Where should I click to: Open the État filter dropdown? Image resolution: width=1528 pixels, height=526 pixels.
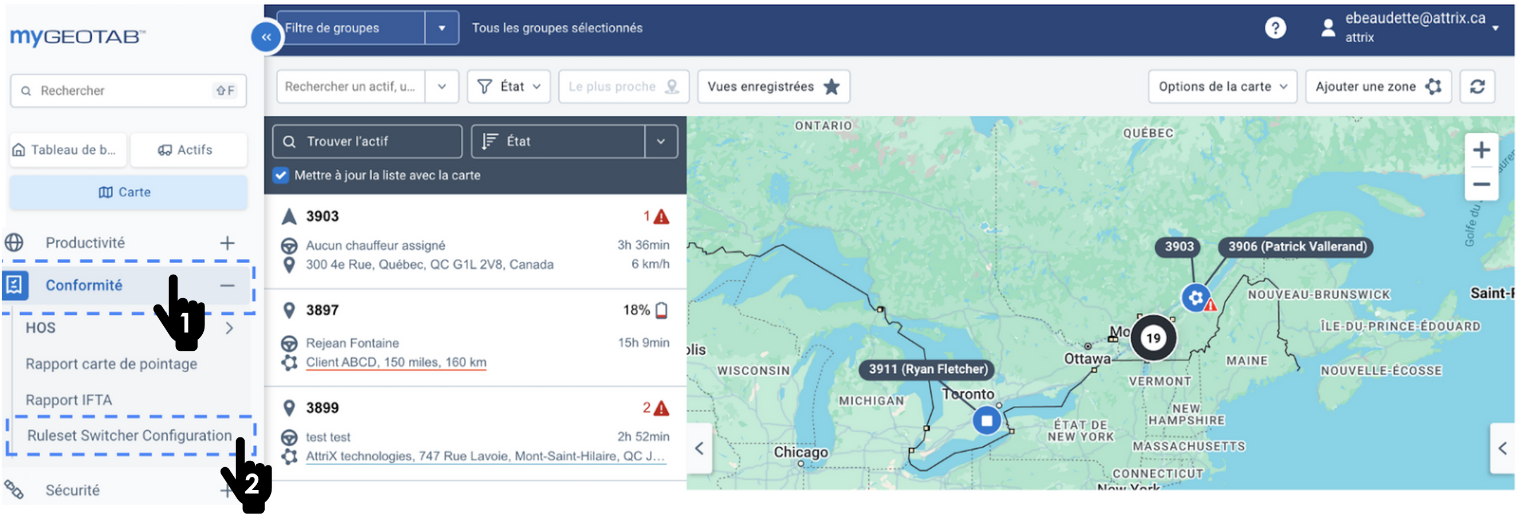click(x=509, y=87)
